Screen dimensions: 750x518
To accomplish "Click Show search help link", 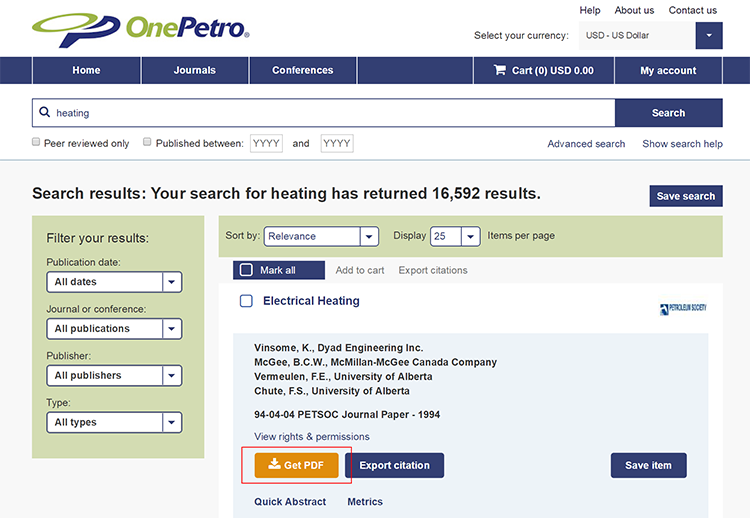I will 683,143.
